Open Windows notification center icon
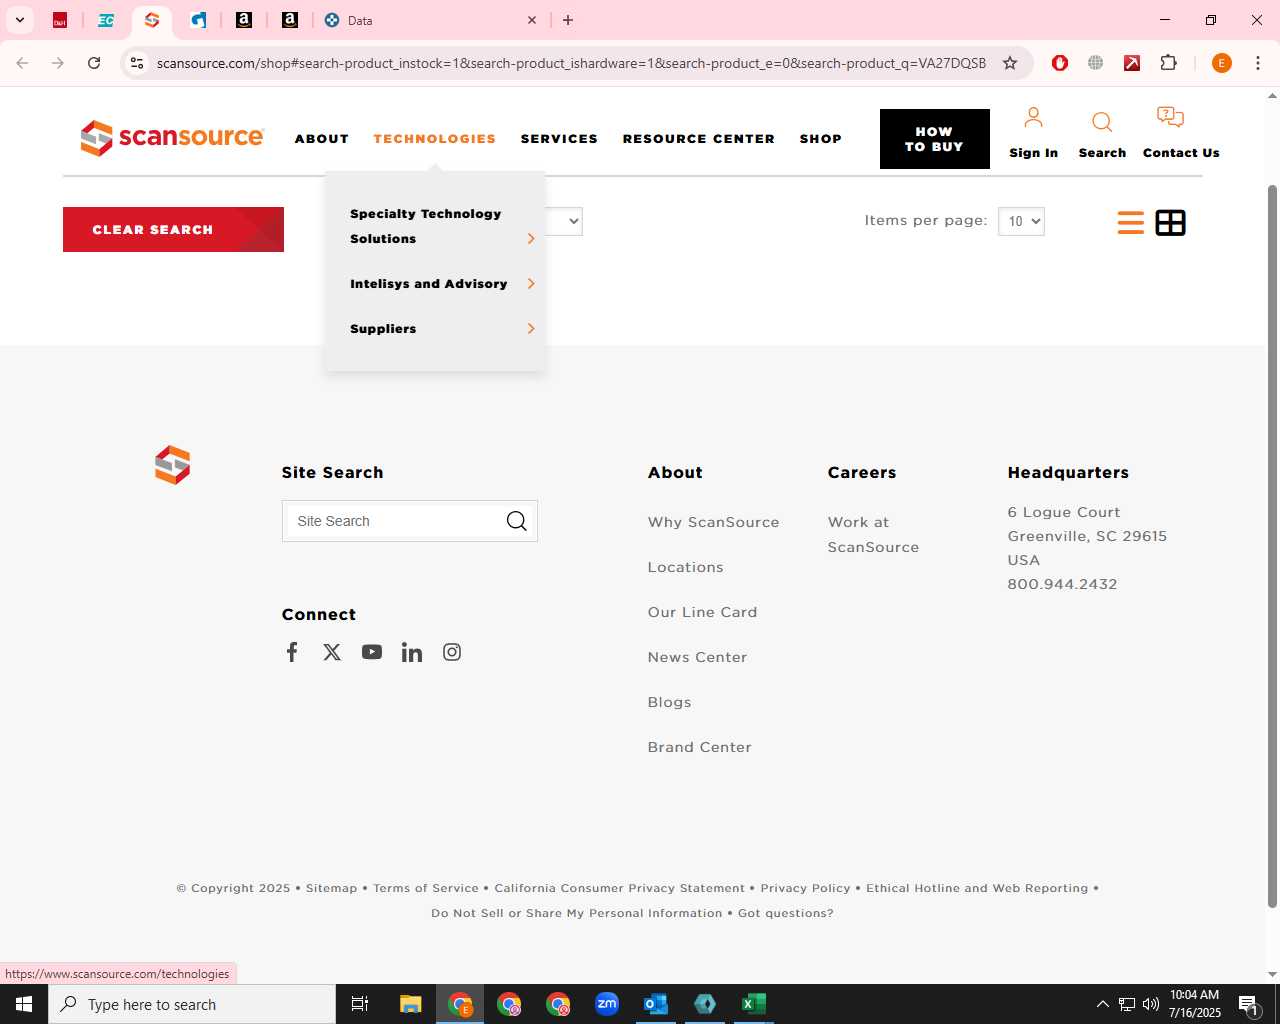Viewport: 1280px width, 1024px height. 1248,1004
